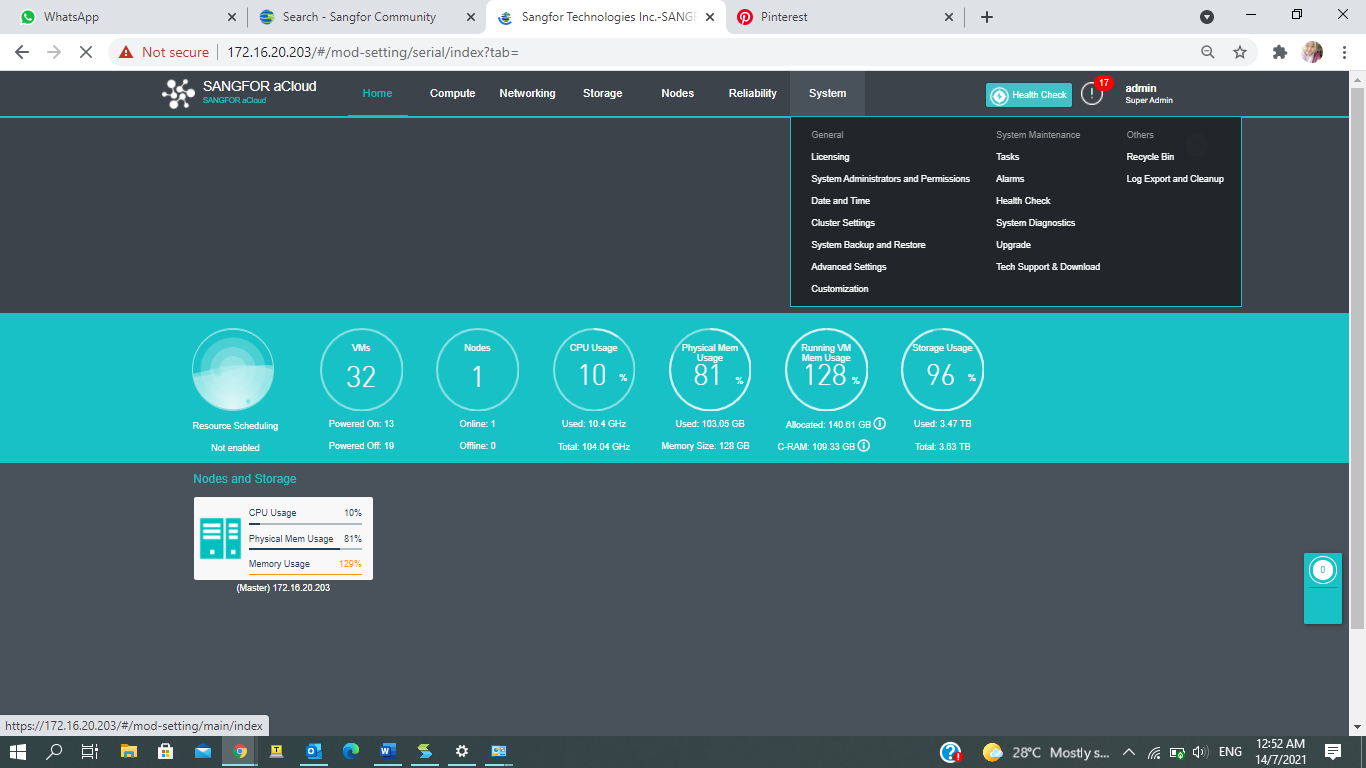
Task: Click the ENG language indicator in tray
Action: point(1230,752)
